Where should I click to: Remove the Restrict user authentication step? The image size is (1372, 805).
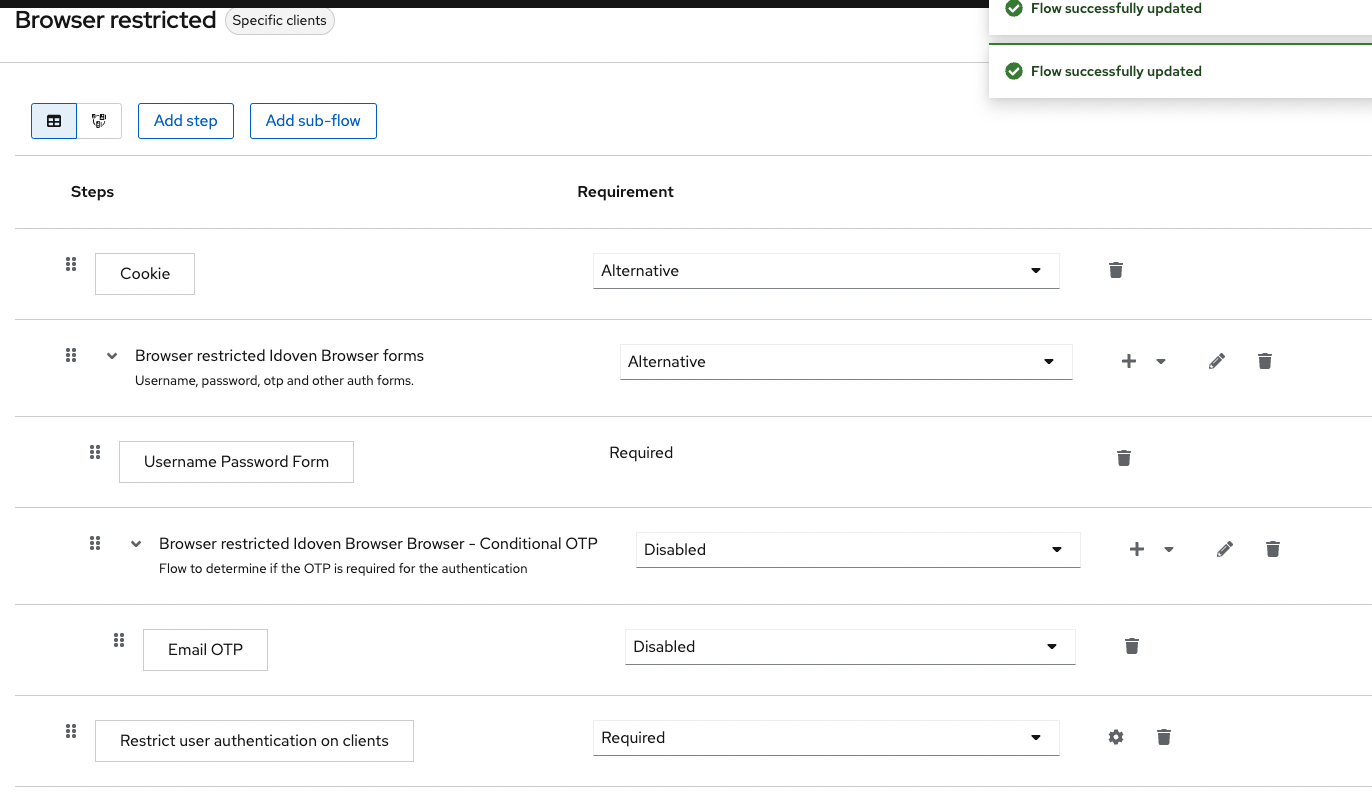(1163, 737)
